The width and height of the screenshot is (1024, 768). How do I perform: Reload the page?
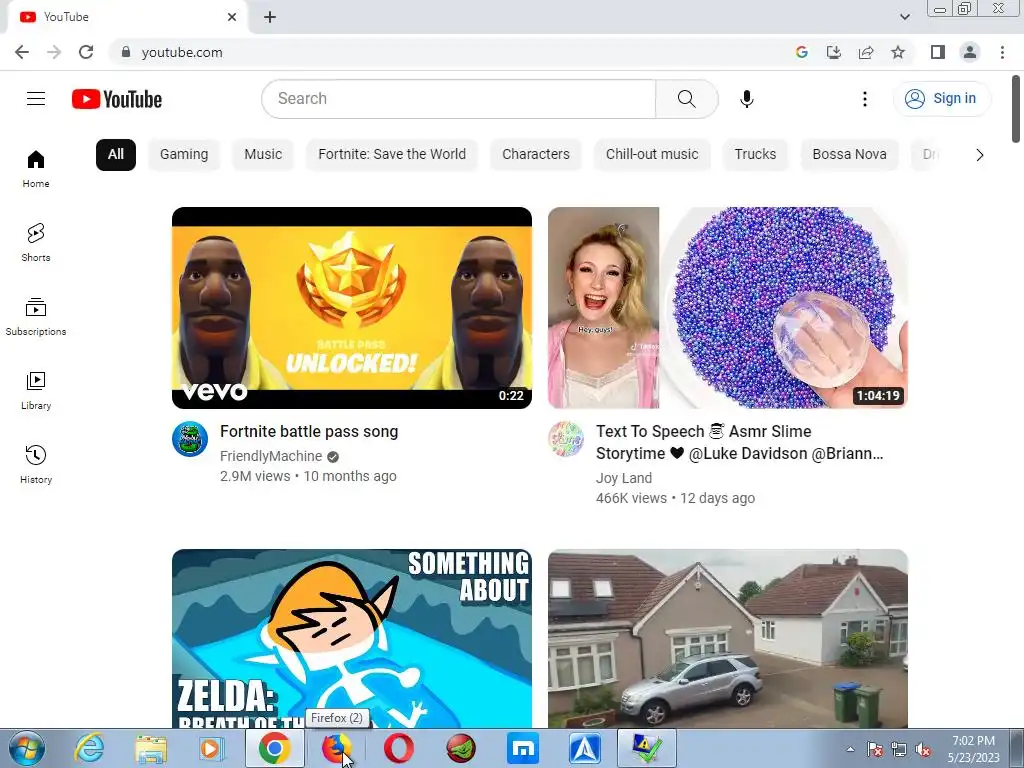tap(86, 52)
